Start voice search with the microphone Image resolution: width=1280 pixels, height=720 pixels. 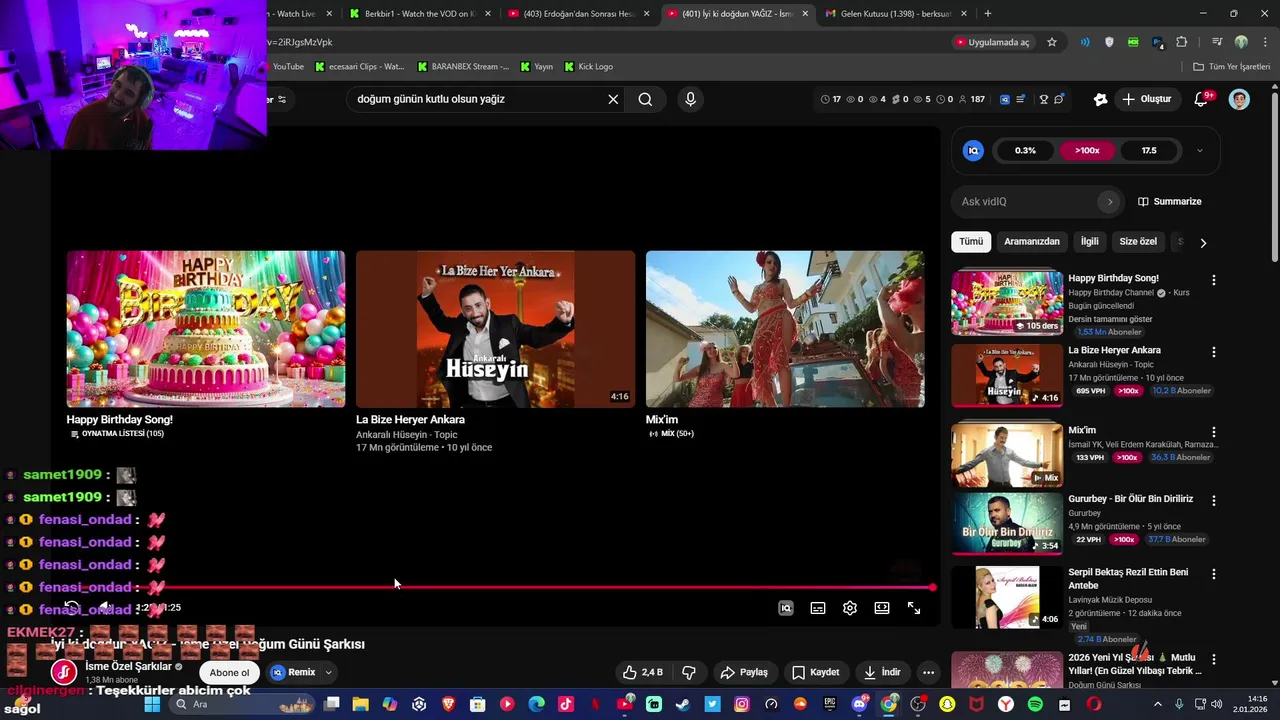point(690,99)
